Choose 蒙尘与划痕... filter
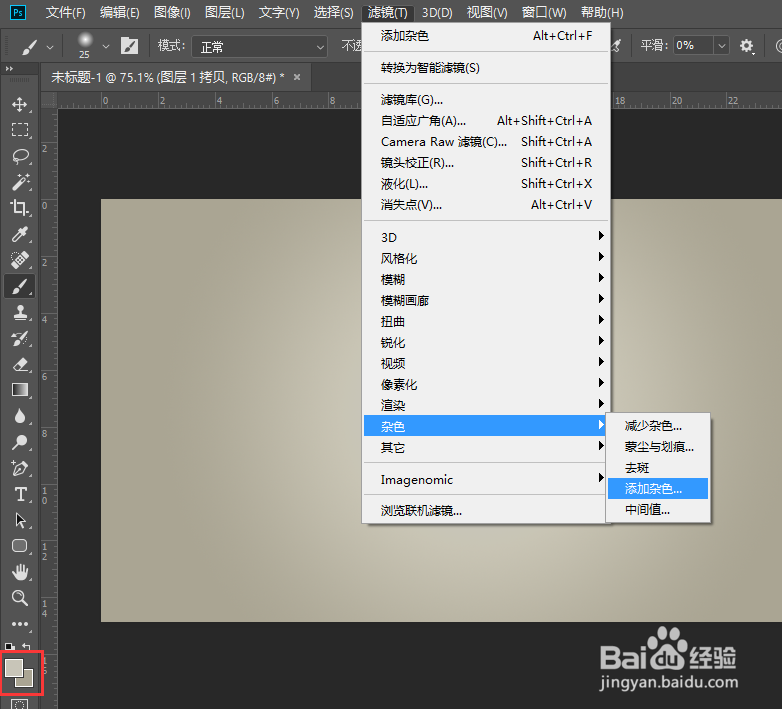Screen dimensions: 782x709 [x=658, y=447]
